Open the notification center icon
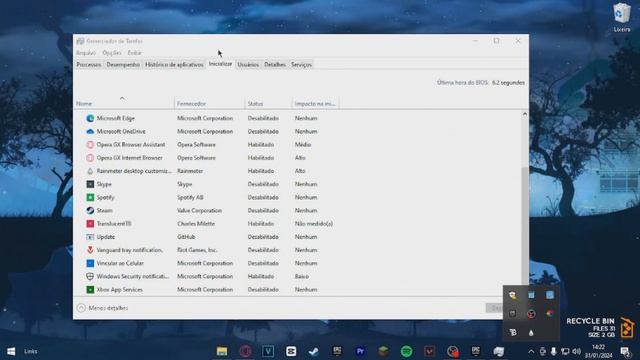This screenshot has width=640, height=360. tap(625, 351)
